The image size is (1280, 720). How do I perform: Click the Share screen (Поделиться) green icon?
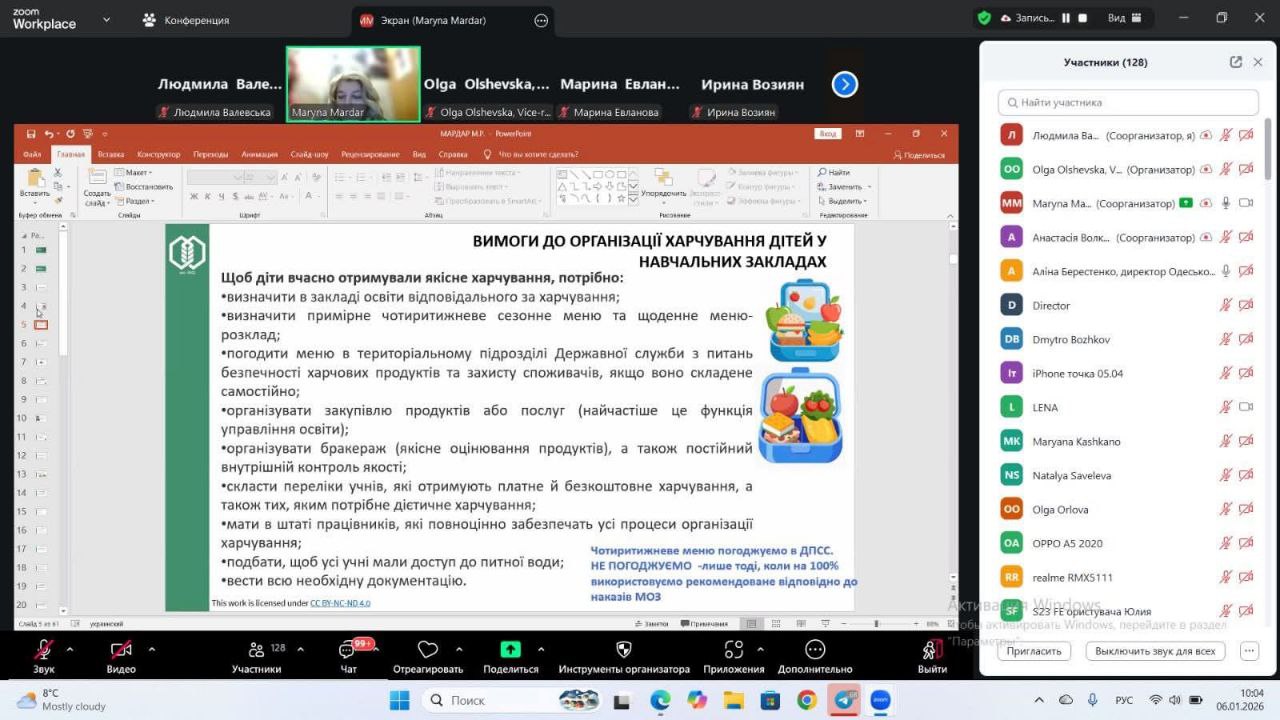510,650
